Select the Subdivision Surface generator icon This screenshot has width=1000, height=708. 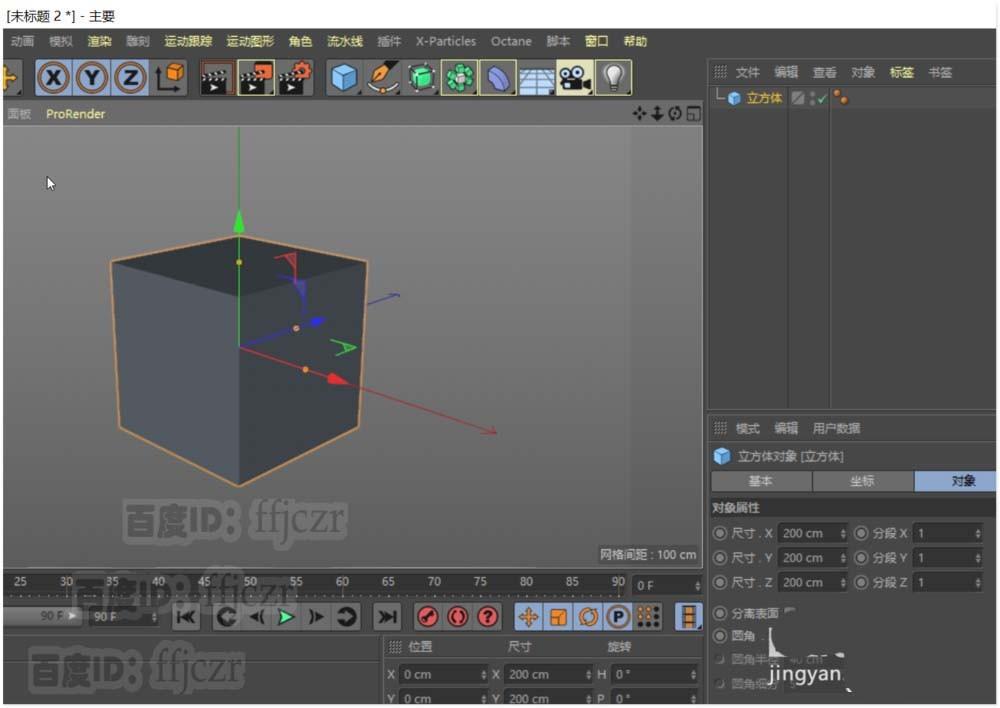click(x=421, y=77)
